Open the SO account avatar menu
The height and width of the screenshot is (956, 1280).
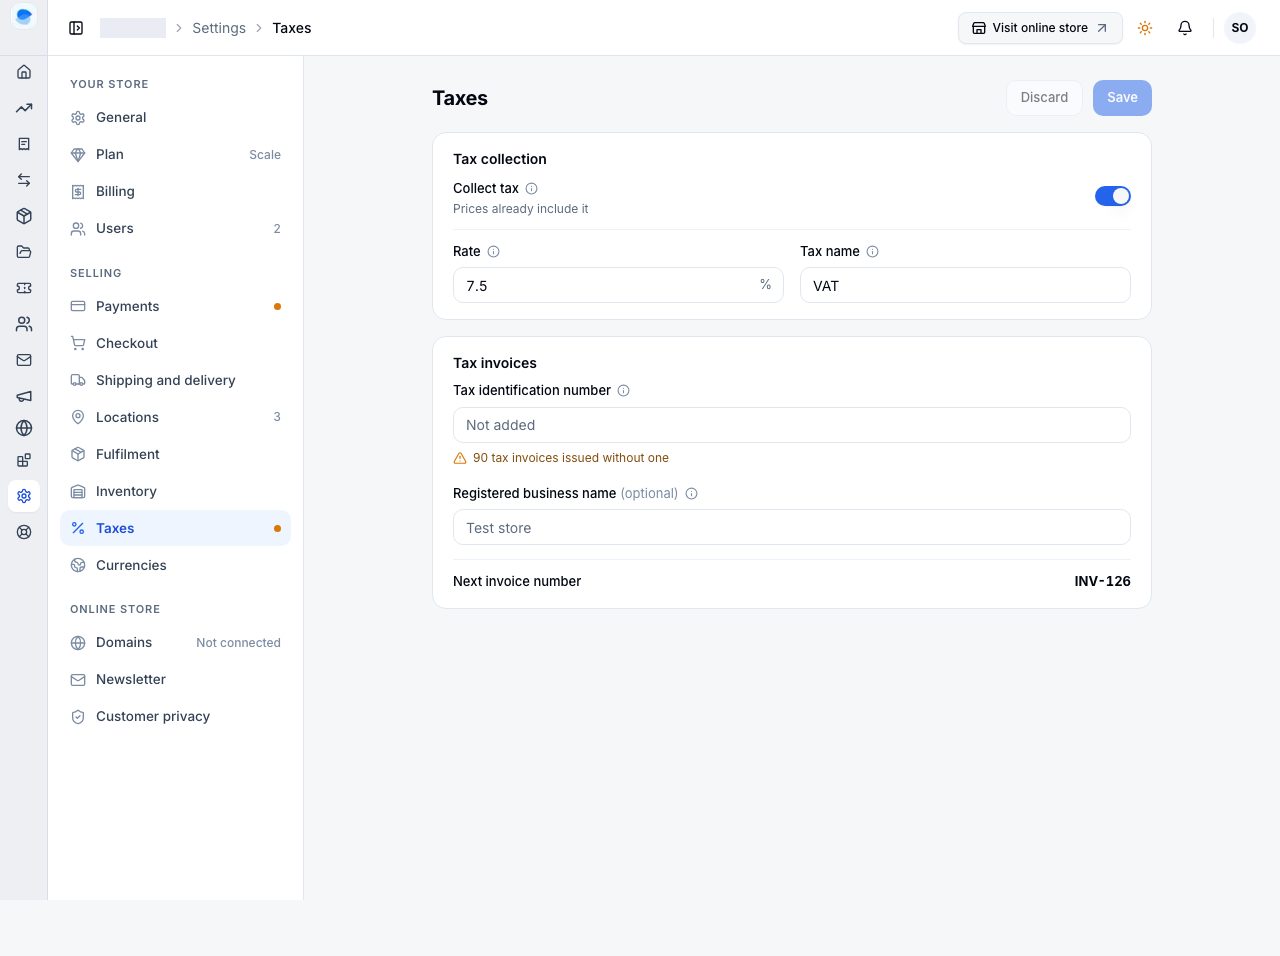coord(1240,28)
